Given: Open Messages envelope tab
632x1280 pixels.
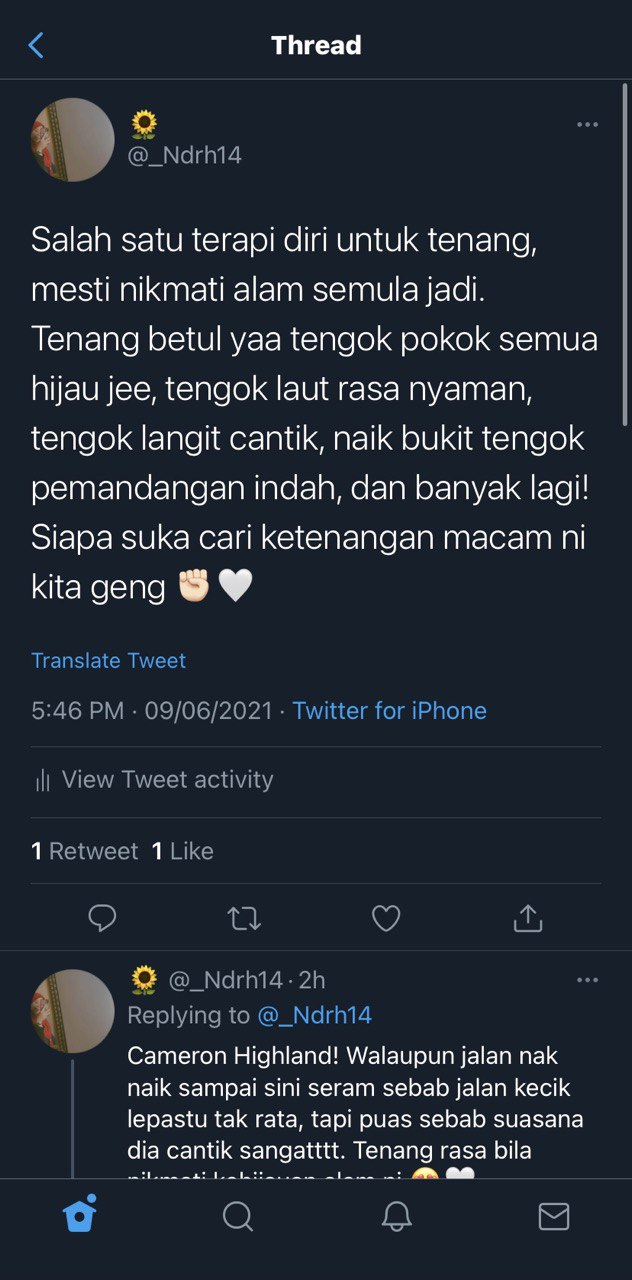Looking at the screenshot, I should click(553, 1216).
